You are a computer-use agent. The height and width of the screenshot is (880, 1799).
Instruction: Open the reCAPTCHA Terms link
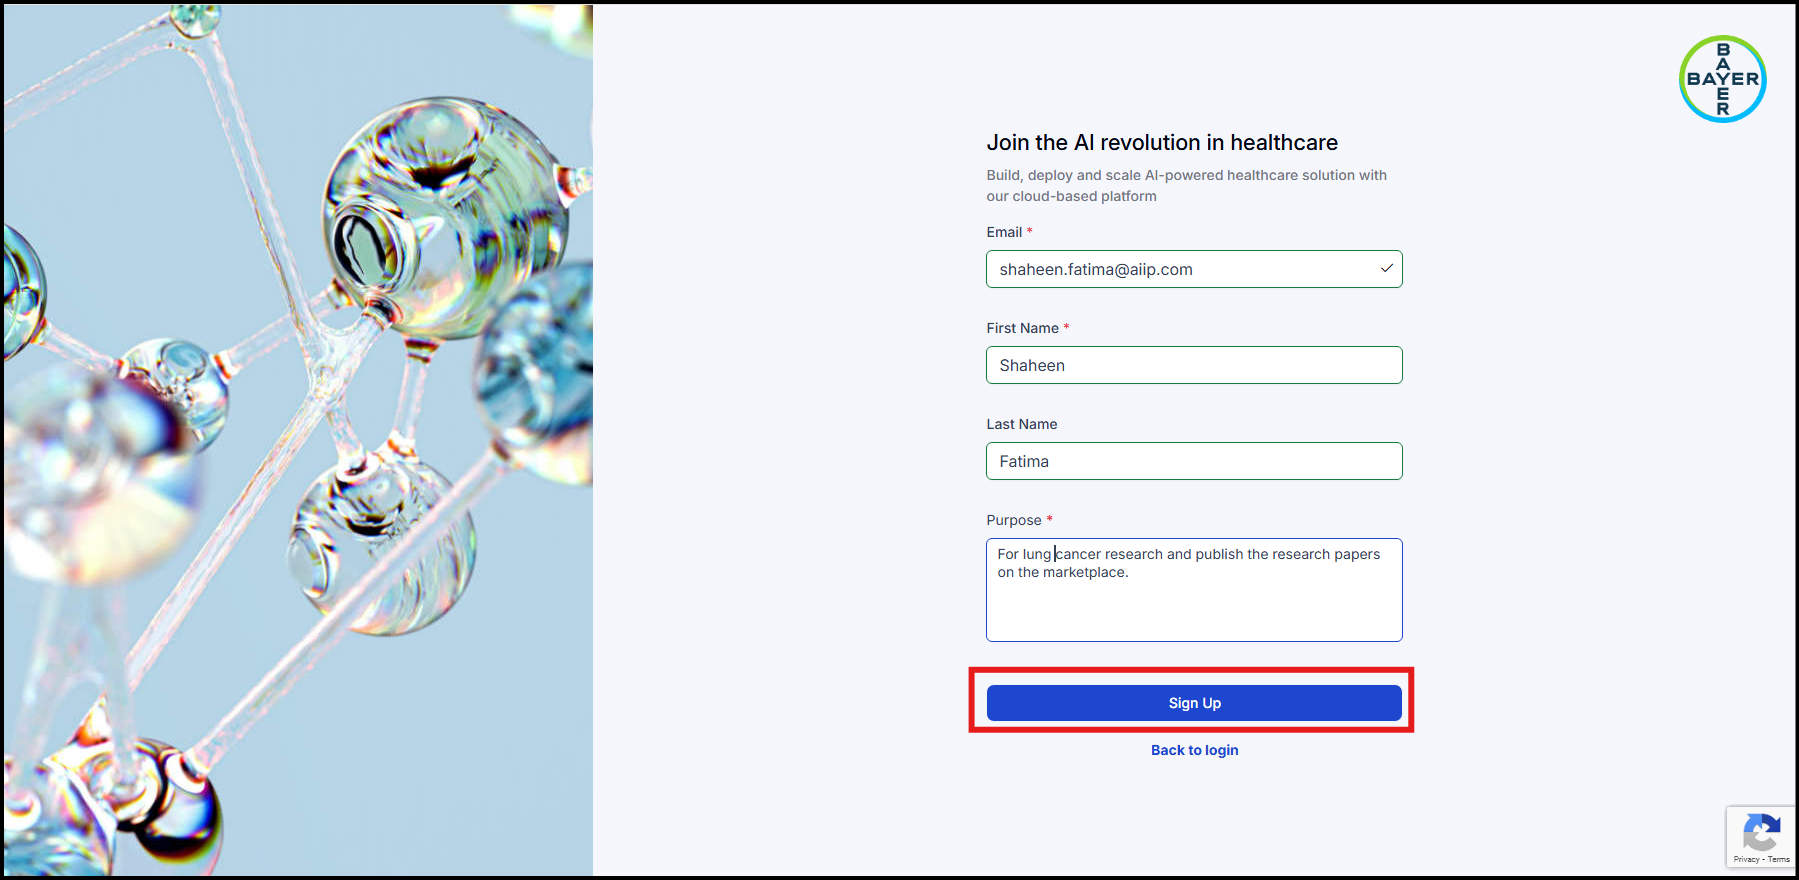pyautogui.click(x=1779, y=859)
